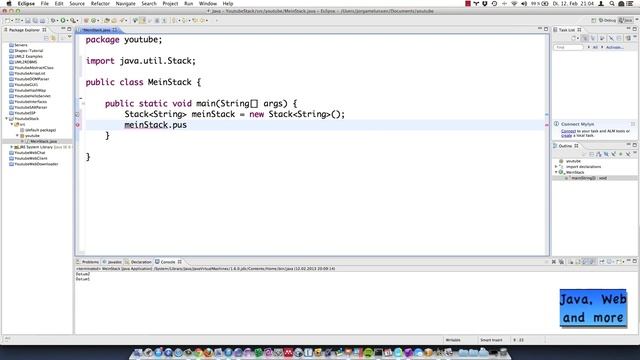Collapse the youtube package node
The width and height of the screenshot is (640, 360).
17,136
